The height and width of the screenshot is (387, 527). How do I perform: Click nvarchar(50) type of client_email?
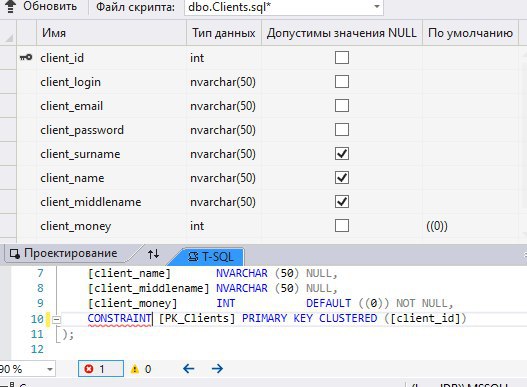pyautogui.click(x=224, y=106)
